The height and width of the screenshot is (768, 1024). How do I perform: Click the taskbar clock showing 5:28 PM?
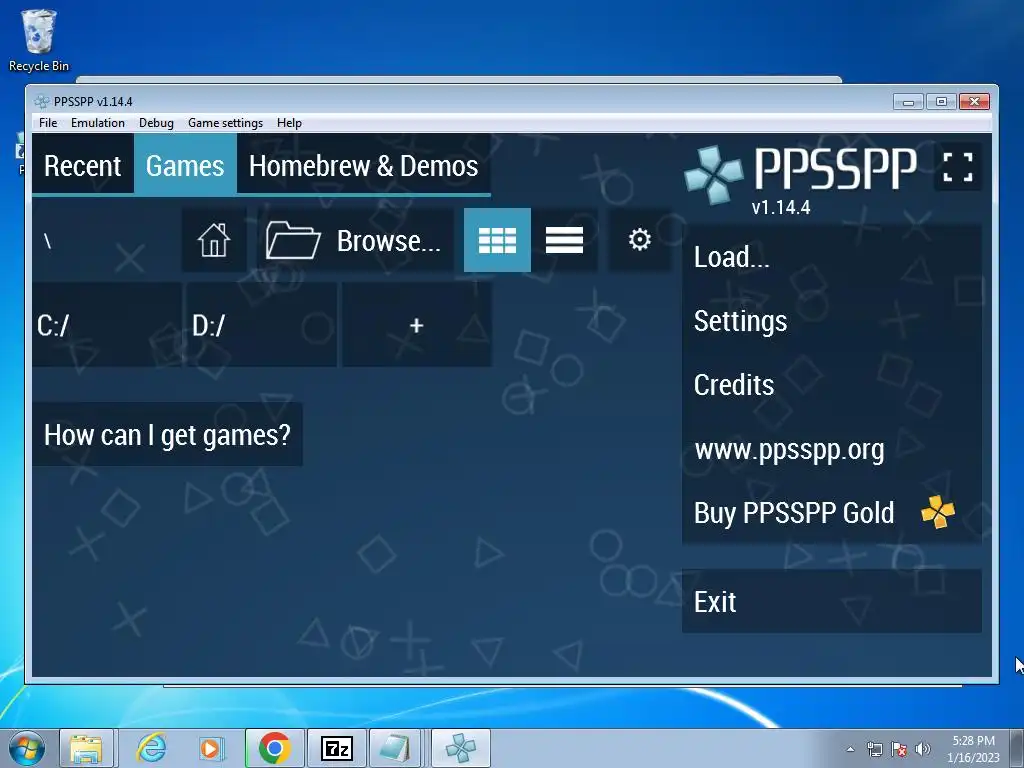tap(973, 749)
